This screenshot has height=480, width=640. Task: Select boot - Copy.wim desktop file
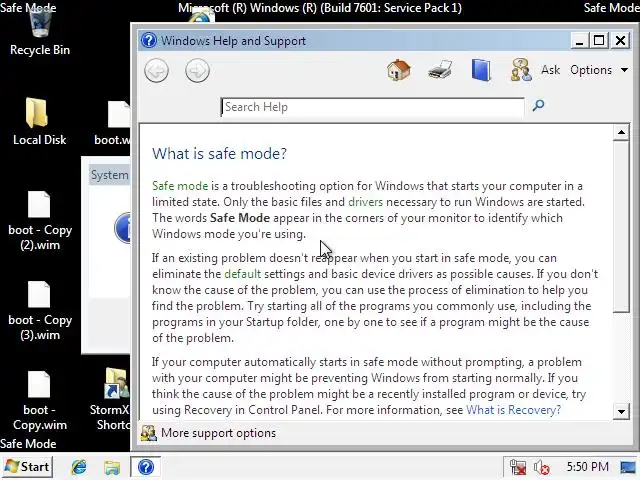point(40,401)
